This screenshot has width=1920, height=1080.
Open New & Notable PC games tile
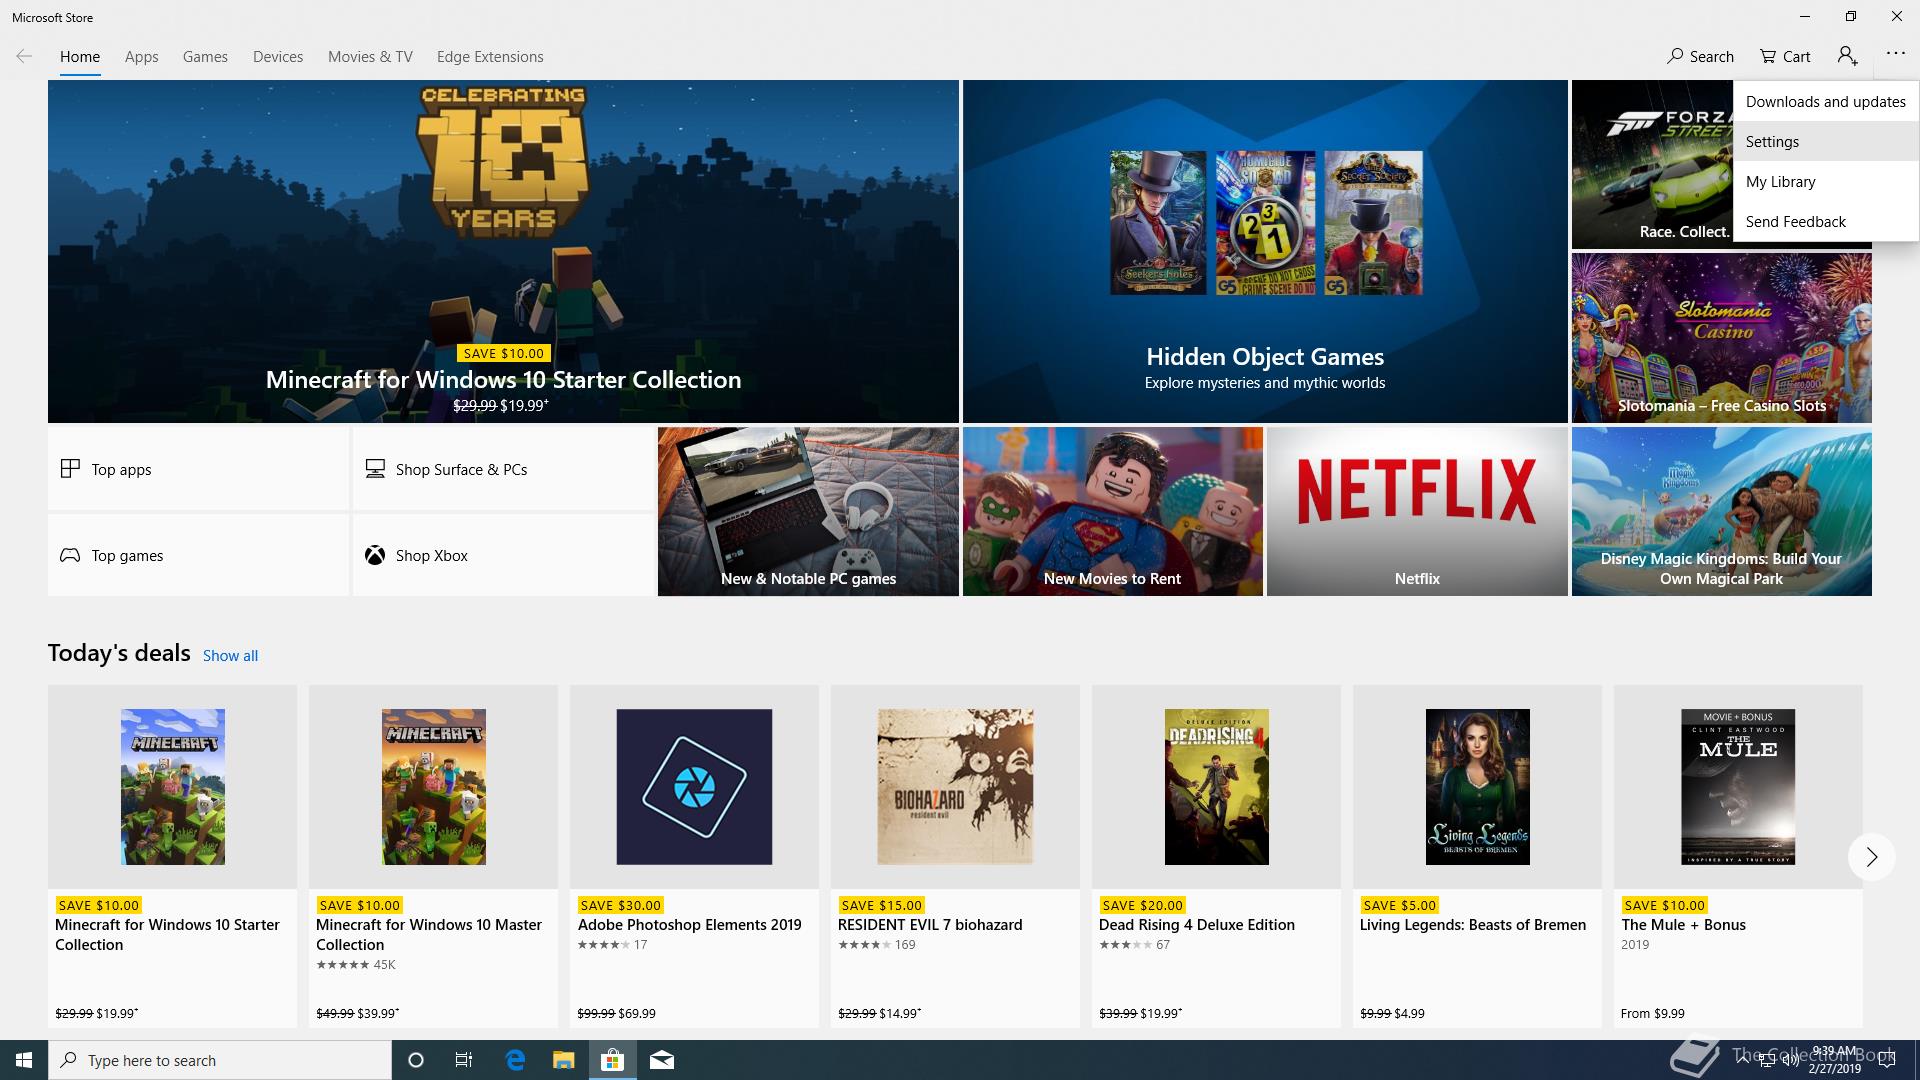tap(808, 512)
